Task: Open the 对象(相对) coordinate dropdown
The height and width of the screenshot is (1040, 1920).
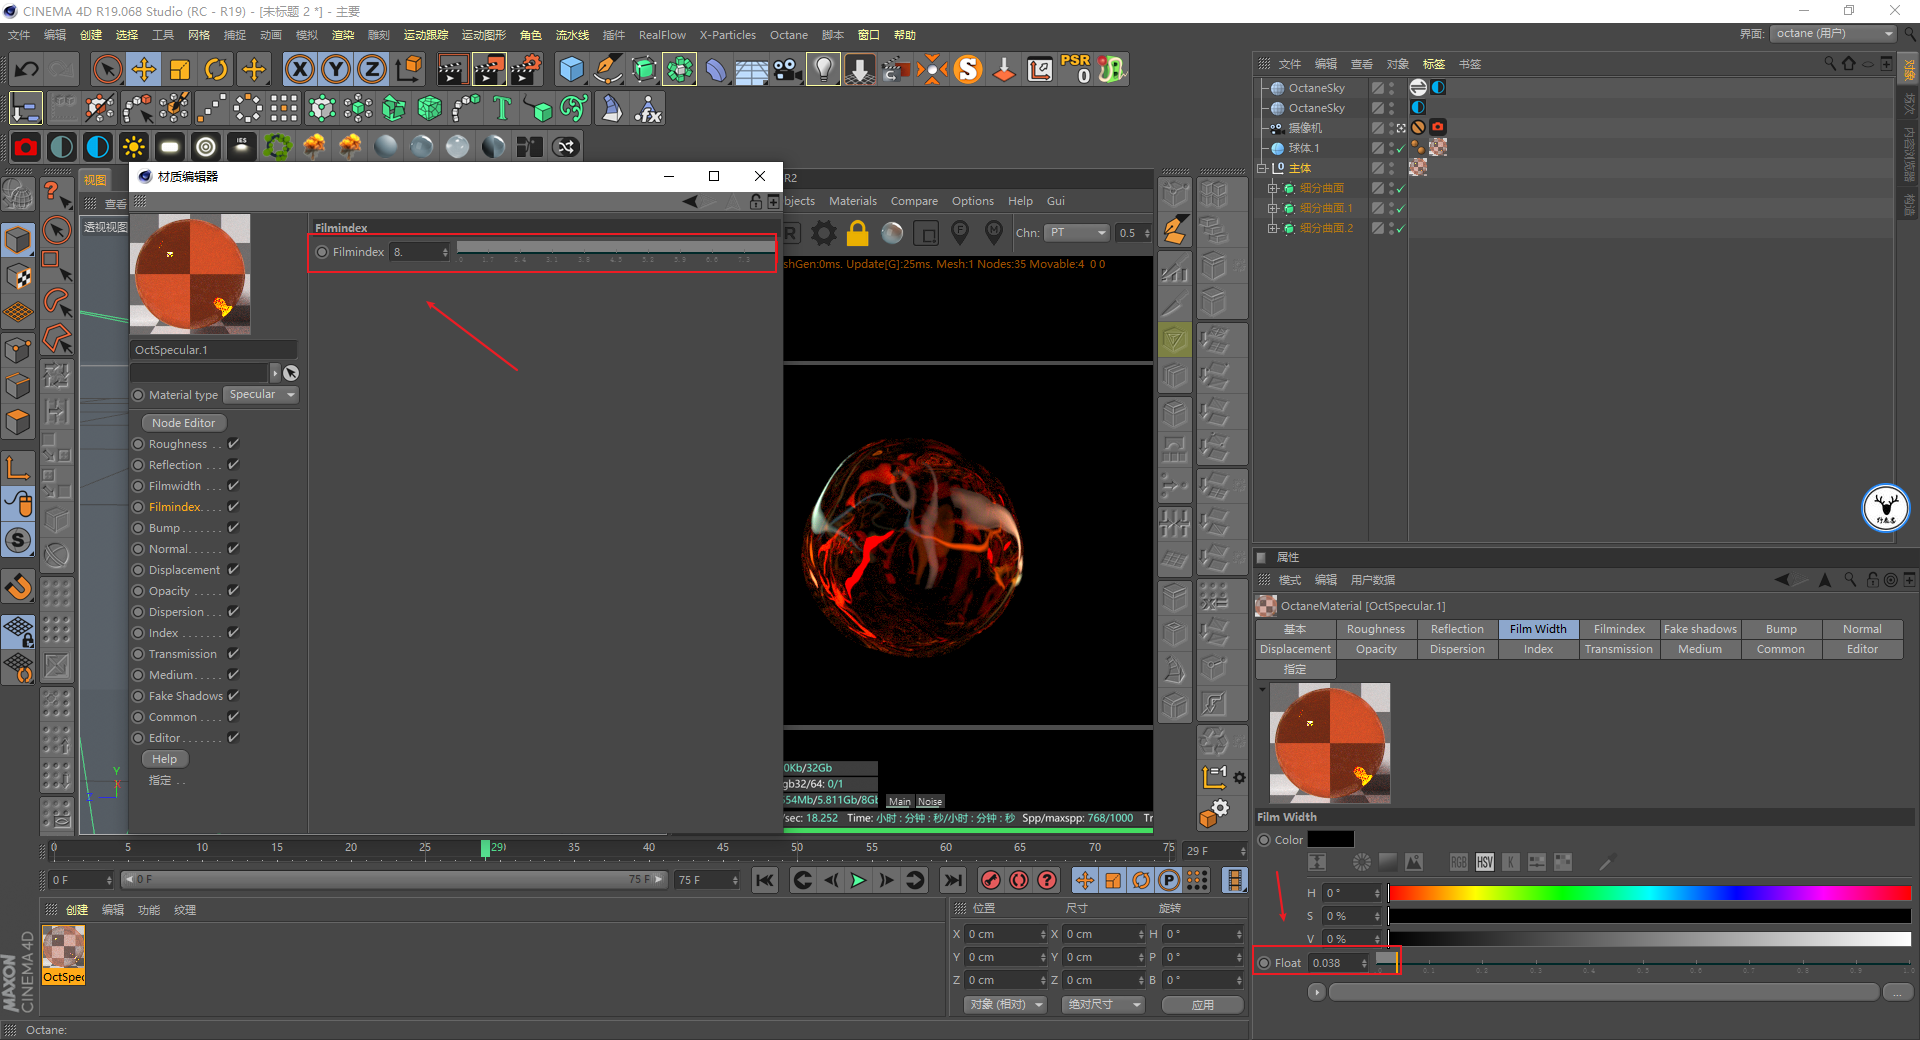Action: coord(1006,1004)
